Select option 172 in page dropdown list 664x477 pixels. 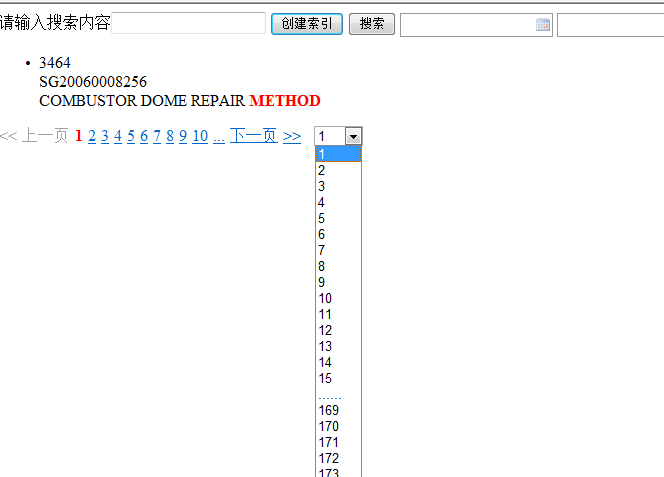tap(338, 458)
